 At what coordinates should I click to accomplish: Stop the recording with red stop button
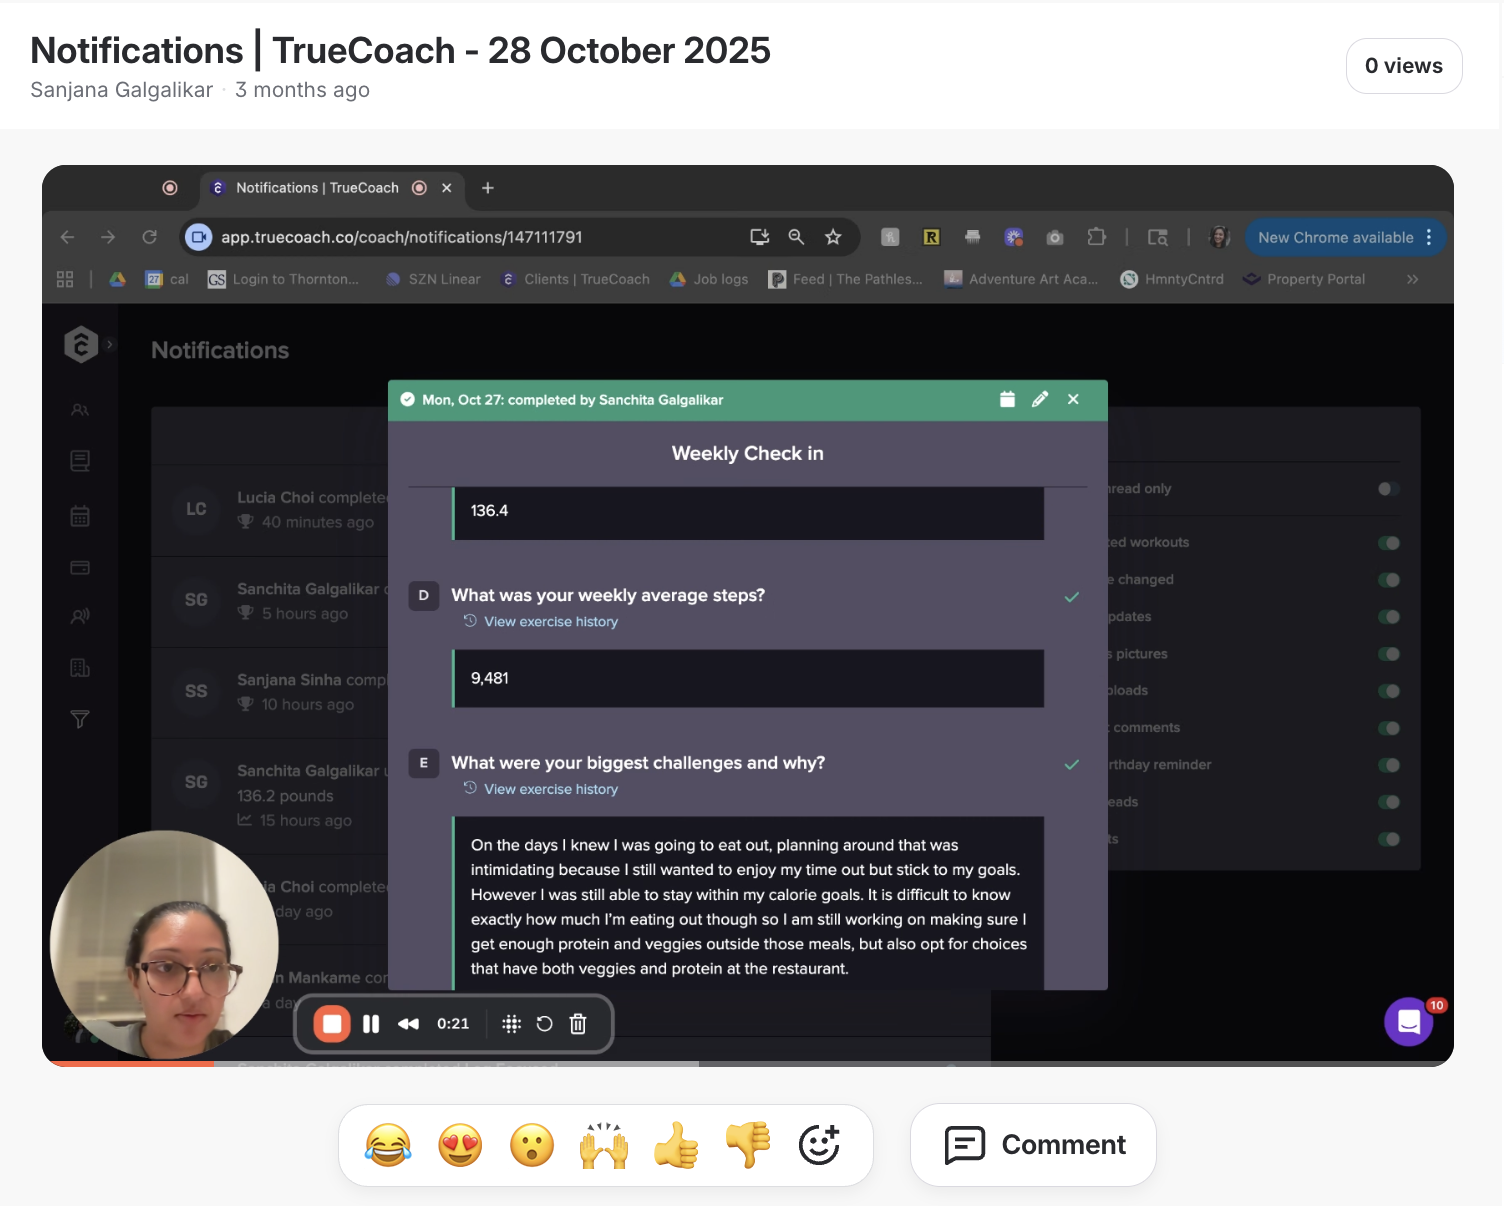pyautogui.click(x=332, y=1024)
